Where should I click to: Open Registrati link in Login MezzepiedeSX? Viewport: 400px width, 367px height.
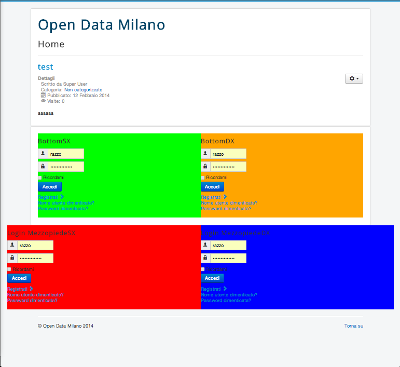(x=20, y=289)
